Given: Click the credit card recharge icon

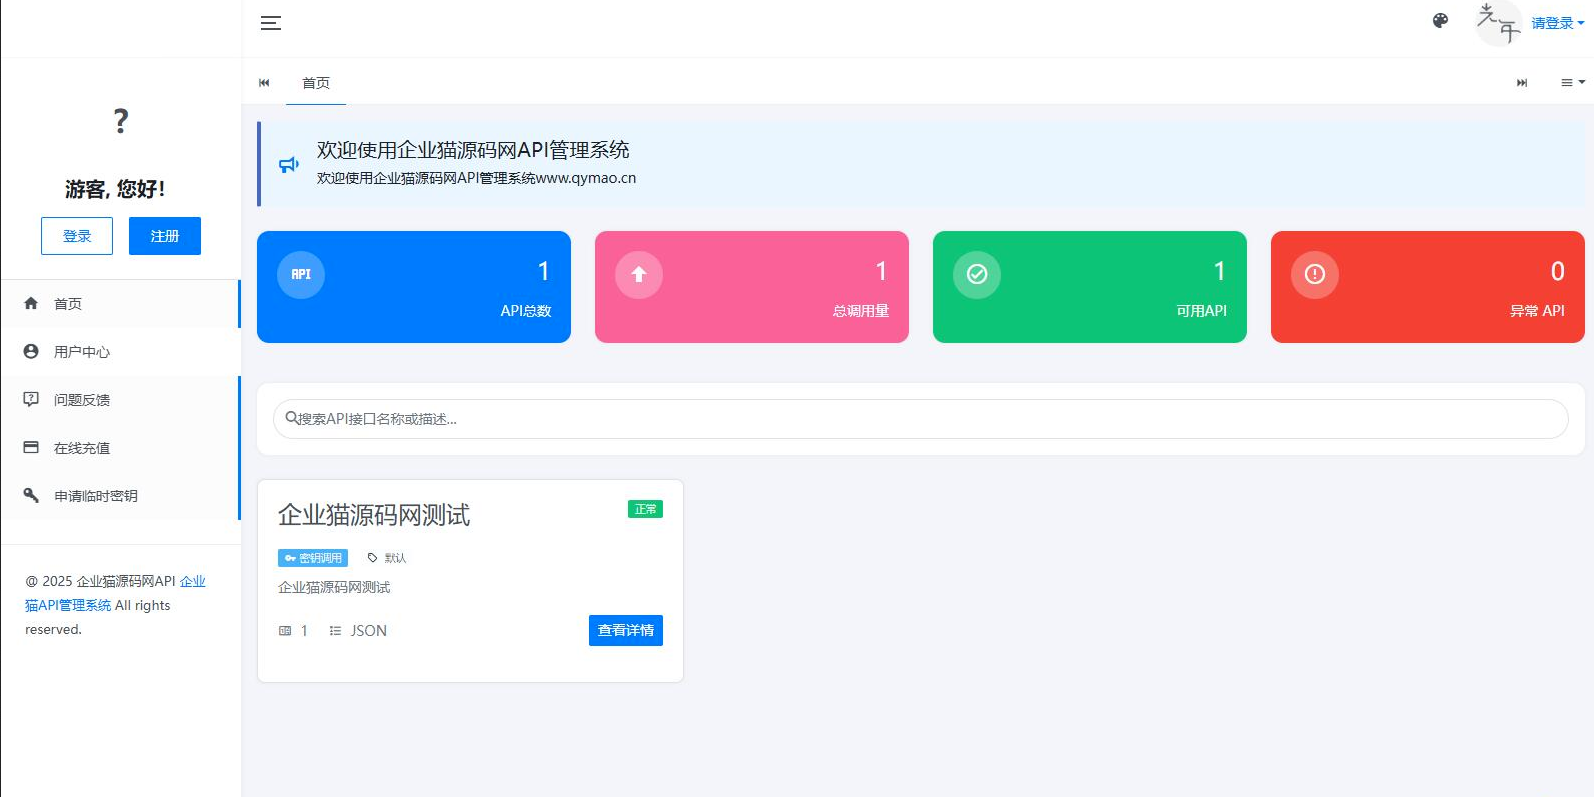Looking at the screenshot, I should (x=31, y=447).
